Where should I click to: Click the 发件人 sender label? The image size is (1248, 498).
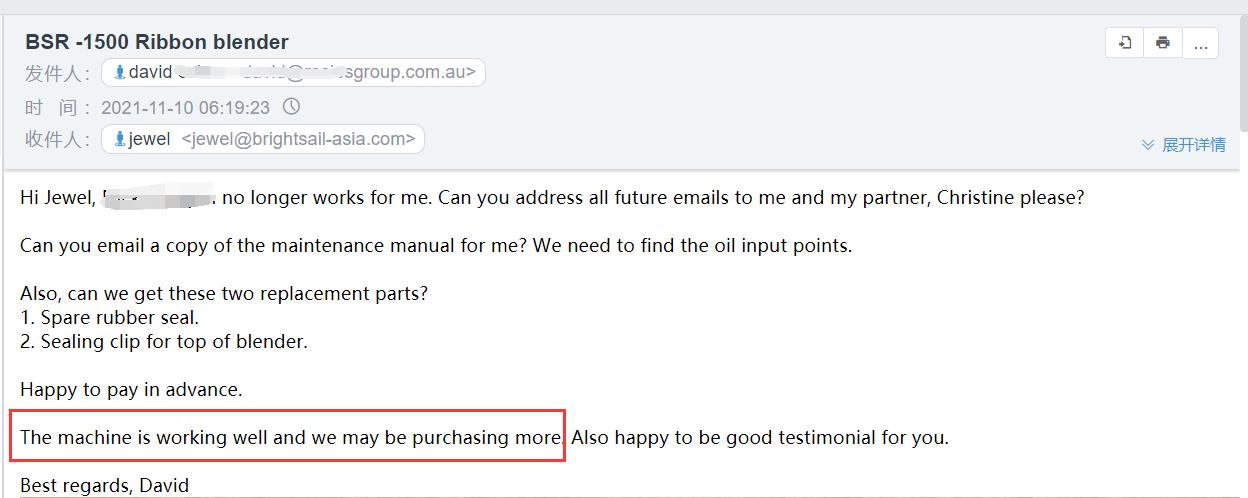(59, 73)
